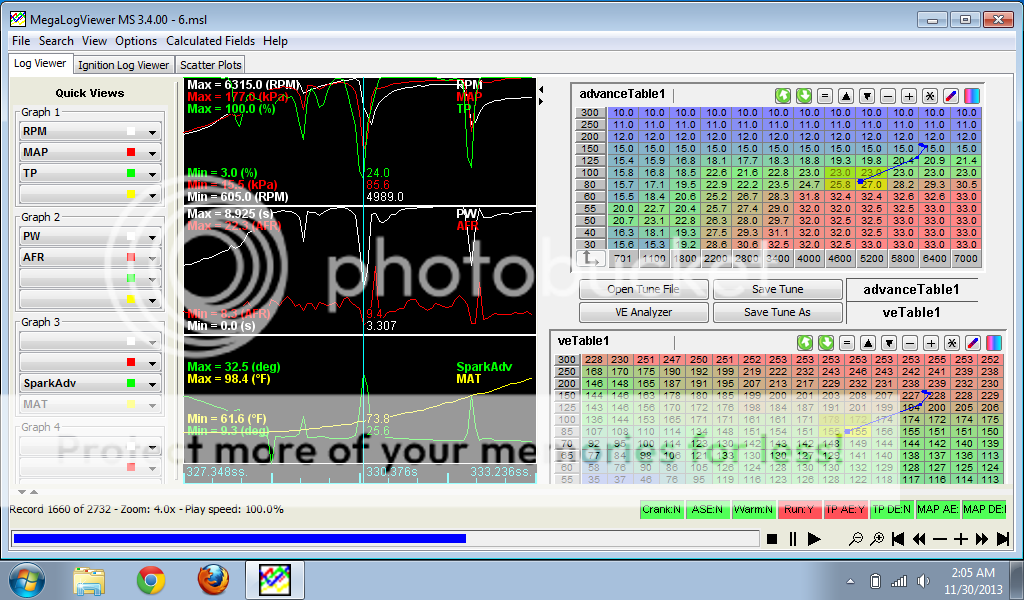This screenshot has height=600, width=1024.
Task: Pause the log playback
Action: click(x=792, y=539)
